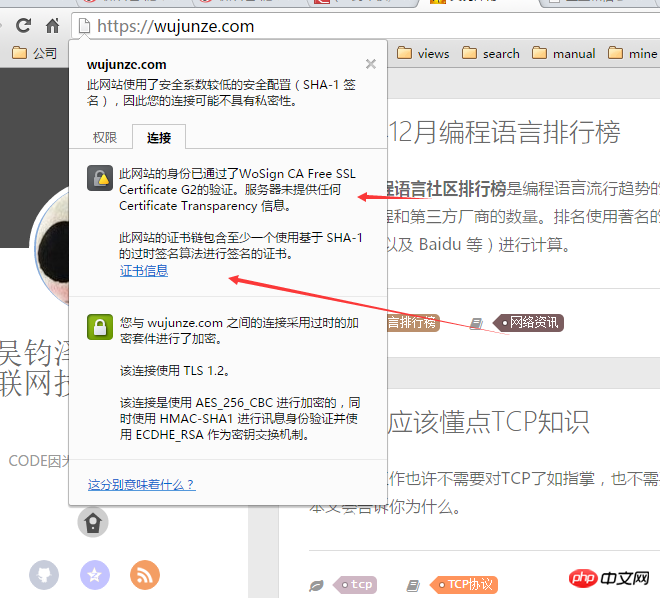
Task: Open the 公司 bookmark folder
Action: pyautogui.click(x=35, y=53)
